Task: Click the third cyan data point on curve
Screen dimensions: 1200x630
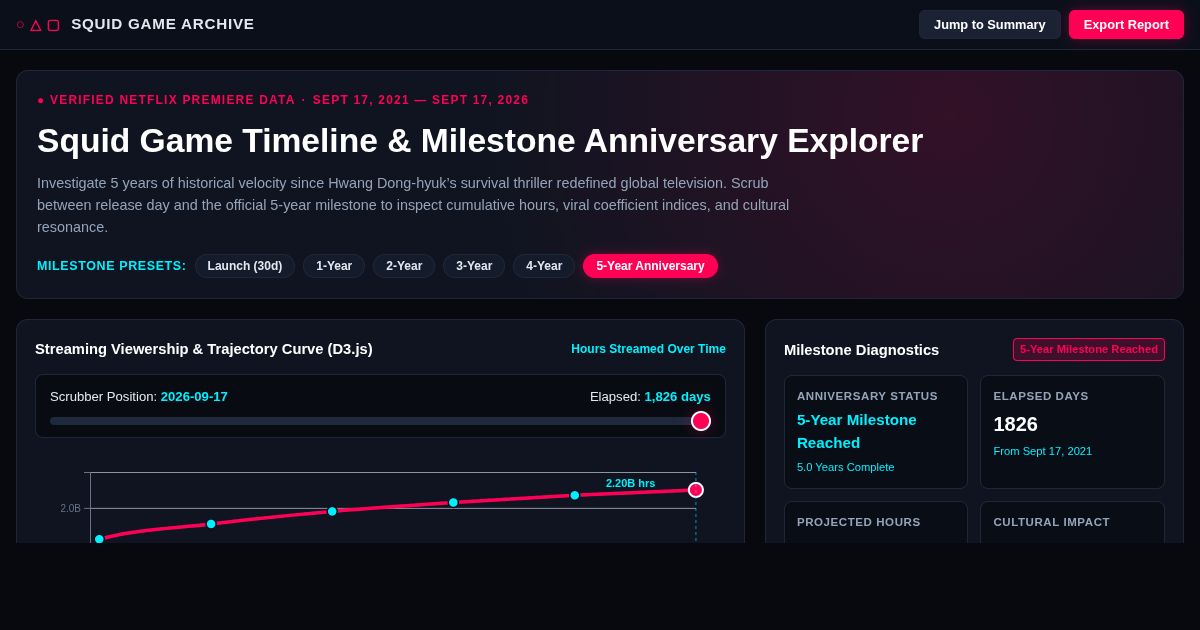Action: coord(332,511)
